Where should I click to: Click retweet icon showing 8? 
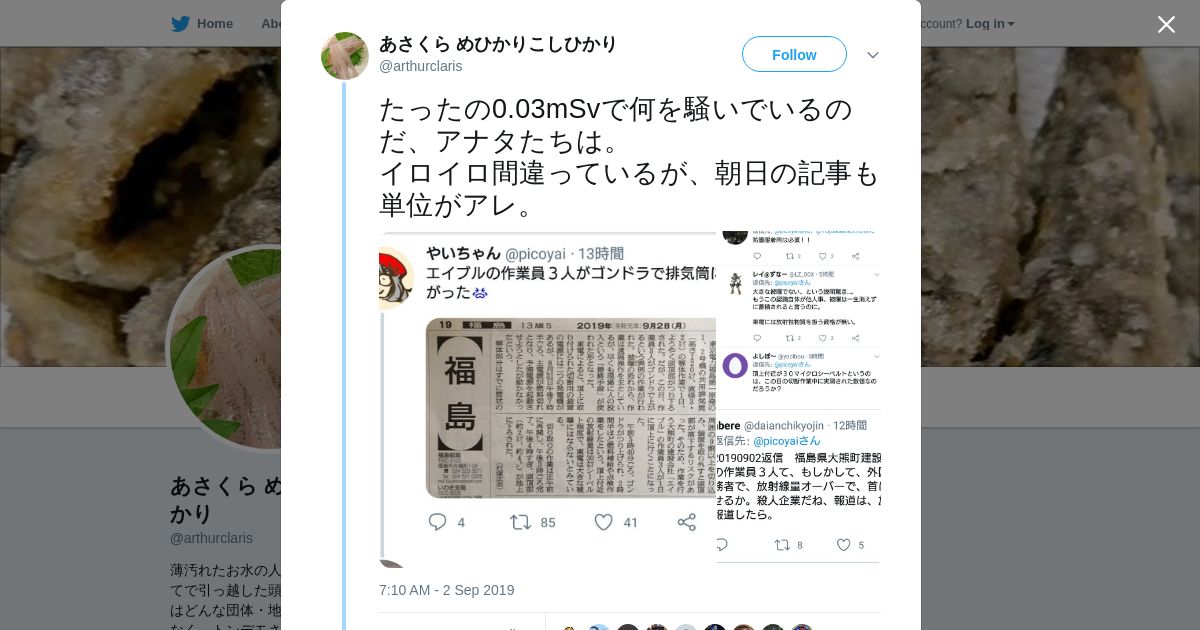click(x=782, y=545)
